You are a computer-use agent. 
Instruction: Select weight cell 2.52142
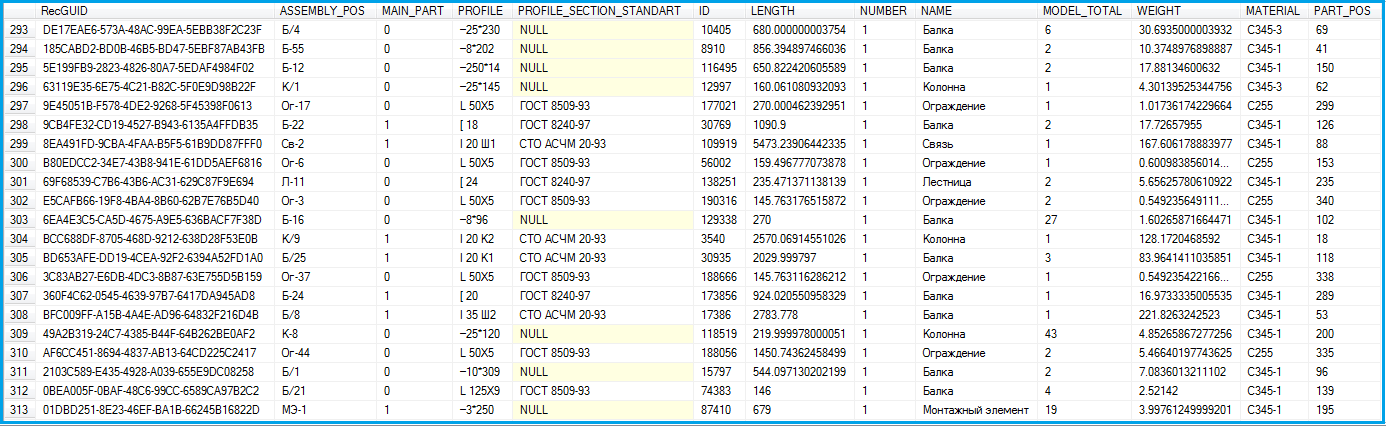[1187, 391]
